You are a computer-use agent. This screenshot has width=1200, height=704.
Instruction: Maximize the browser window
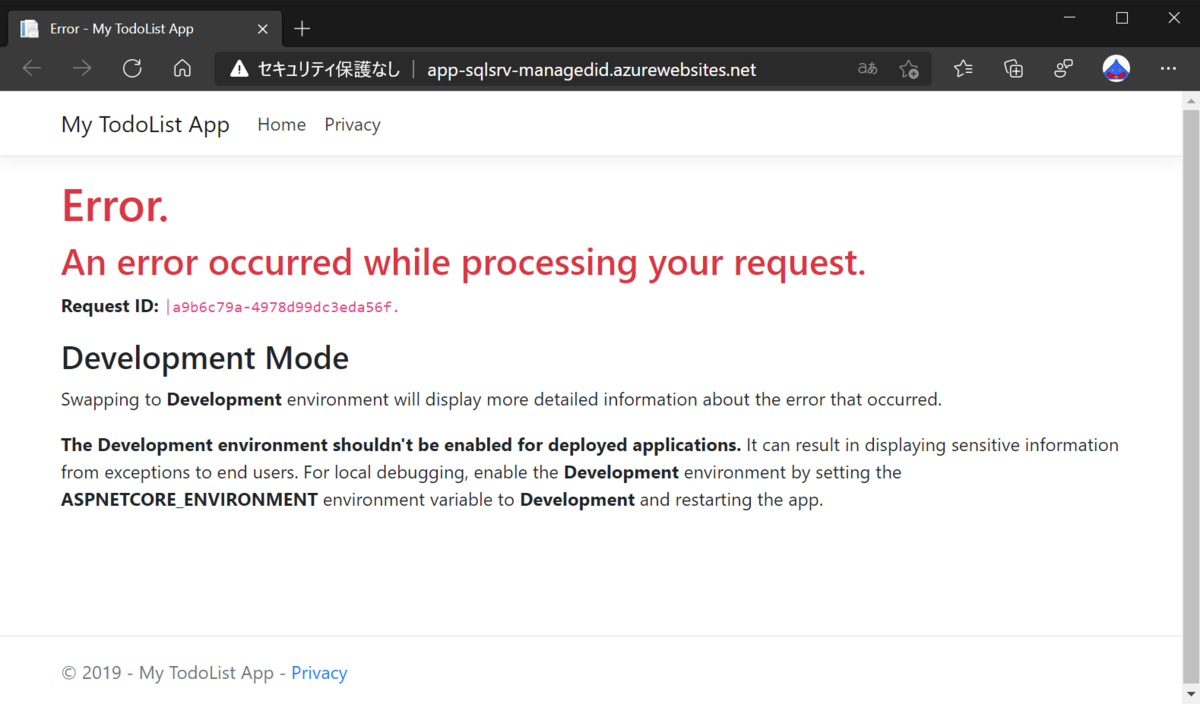tap(1122, 18)
